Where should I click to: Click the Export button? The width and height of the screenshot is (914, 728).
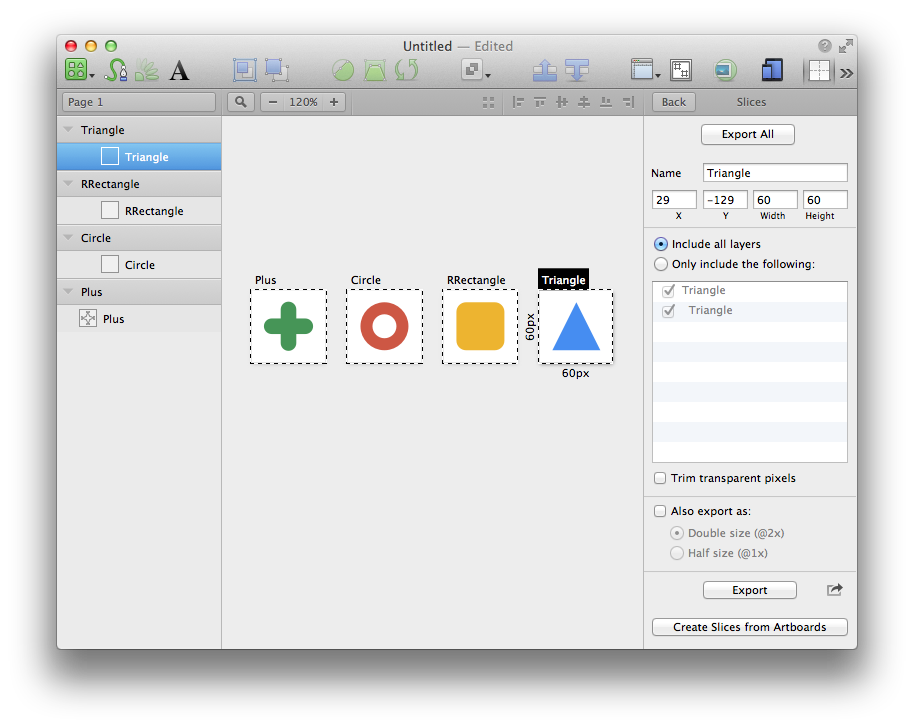pos(750,590)
